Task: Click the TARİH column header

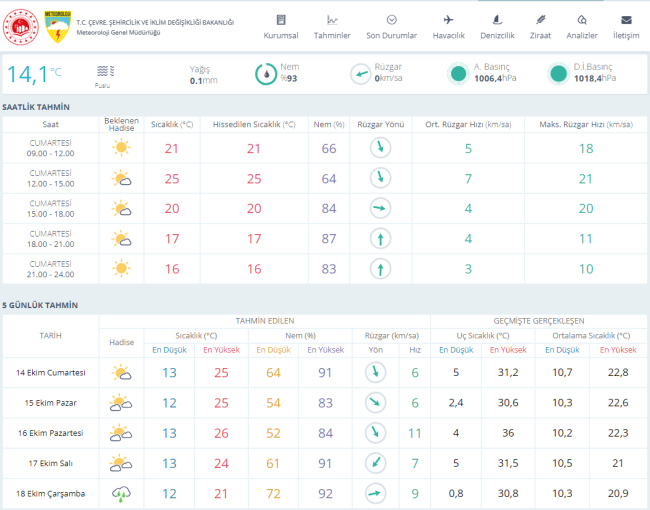Action: pyautogui.click(x=51, y=335)
